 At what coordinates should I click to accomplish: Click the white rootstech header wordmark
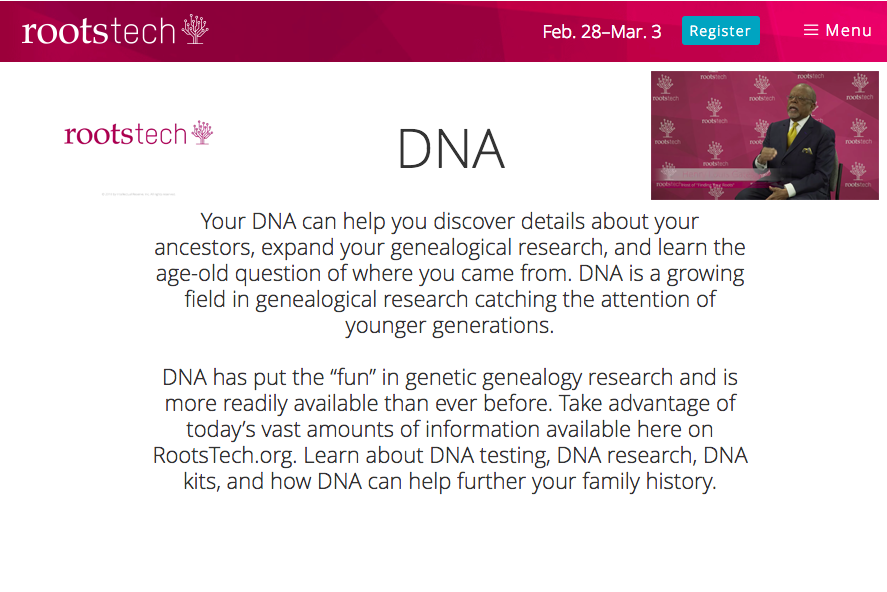(x=98, y=32)
